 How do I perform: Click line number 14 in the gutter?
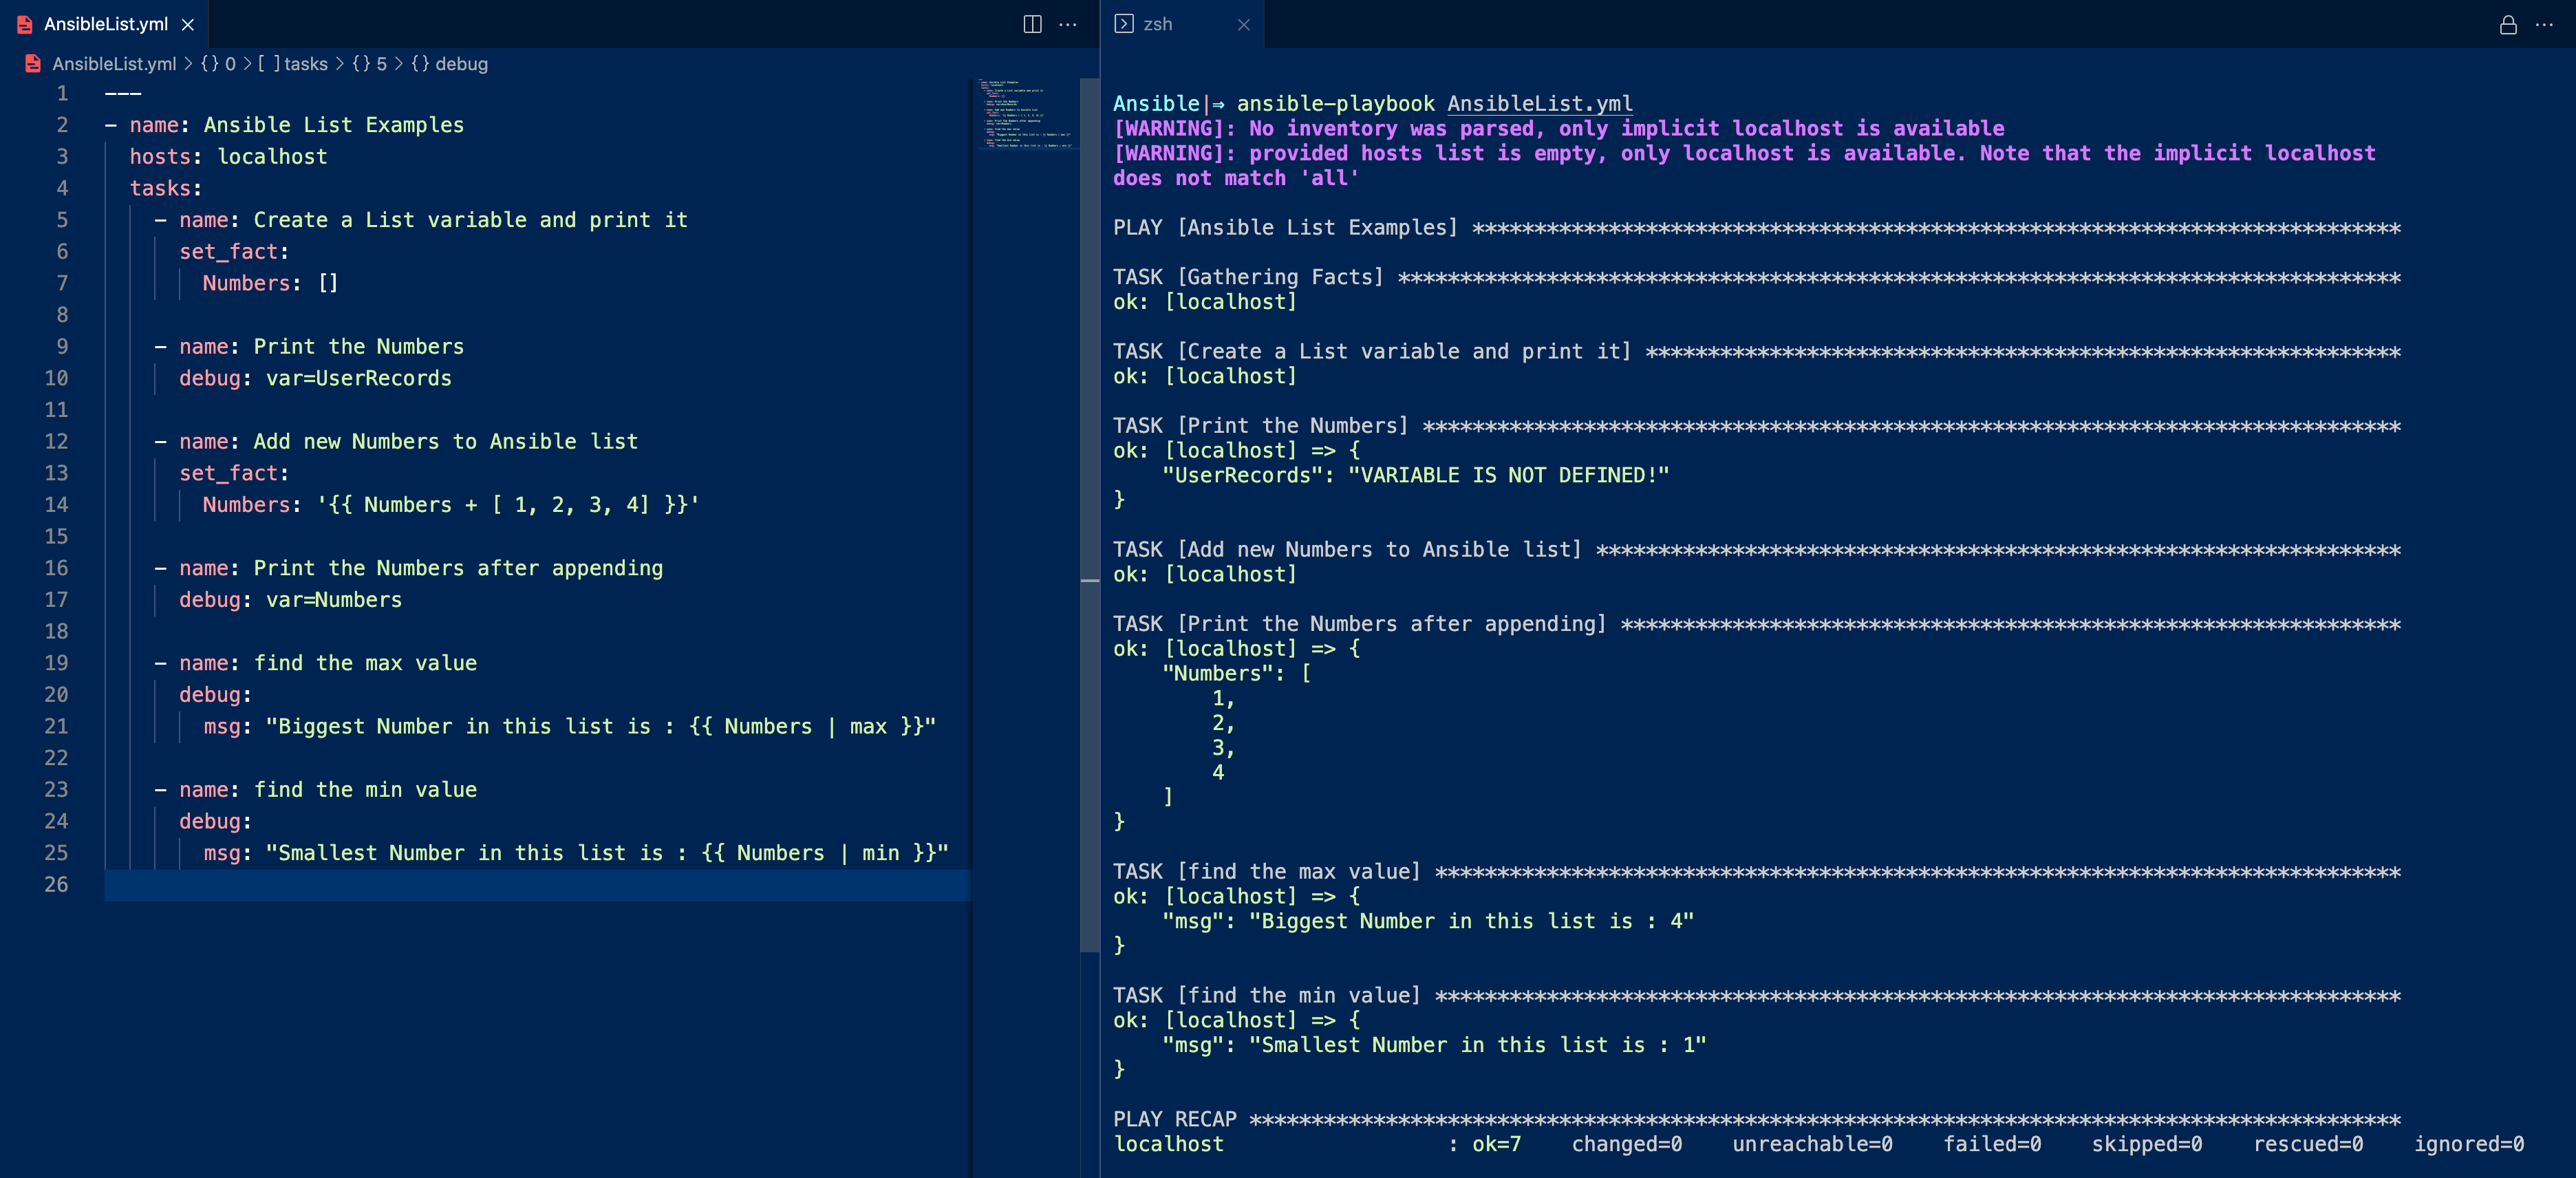[x=57, y=505]
